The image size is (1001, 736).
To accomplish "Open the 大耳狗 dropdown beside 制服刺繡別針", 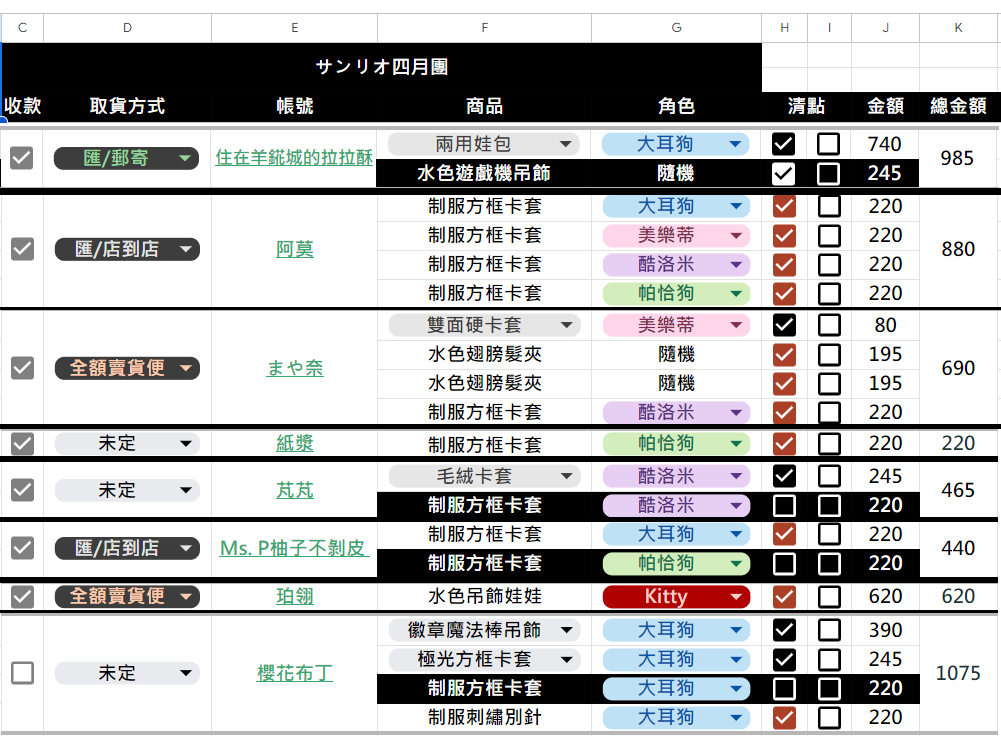I will pyautogui.click(x=676, y=717).
